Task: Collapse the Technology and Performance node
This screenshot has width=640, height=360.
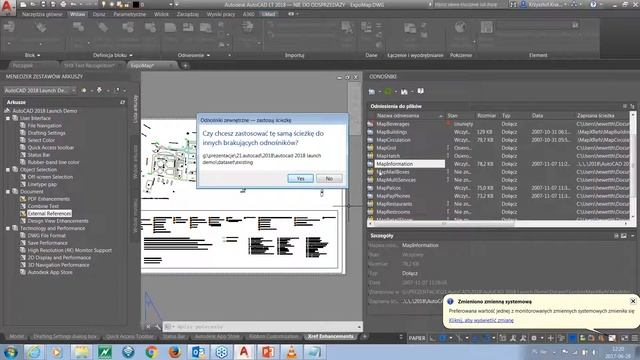Action: pyautogui.click(x=8, y=229)
